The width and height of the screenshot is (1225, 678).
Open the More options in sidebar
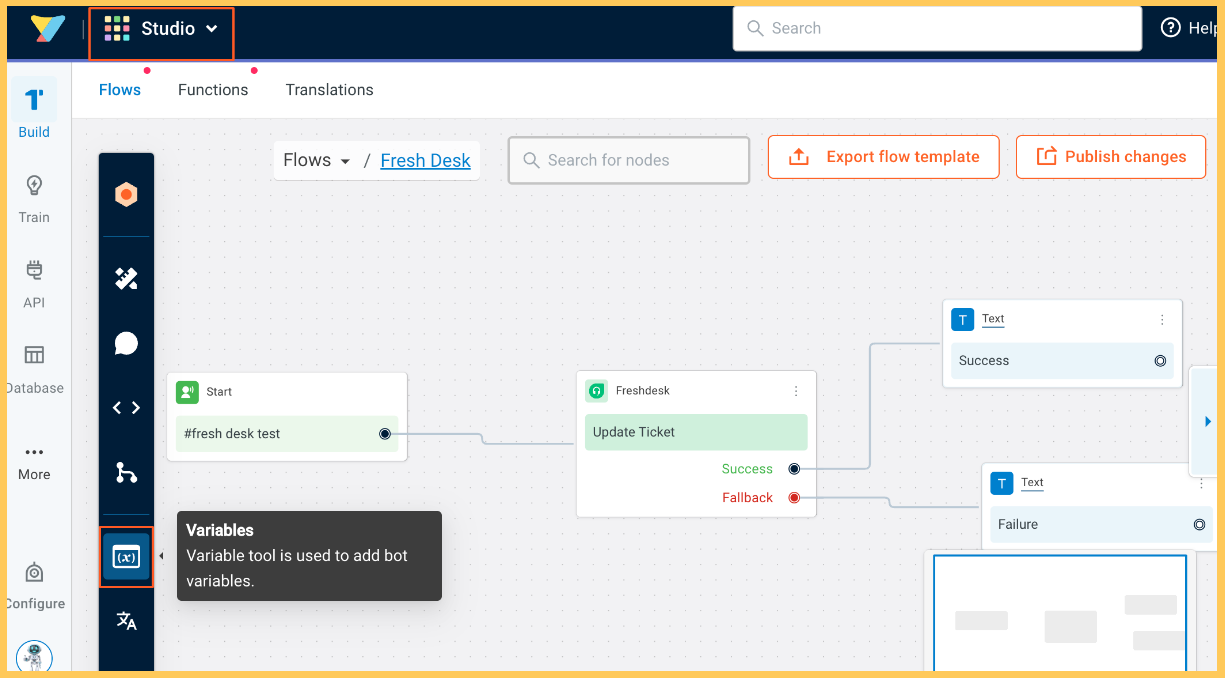pyautogui.click(x=34, y=462)
